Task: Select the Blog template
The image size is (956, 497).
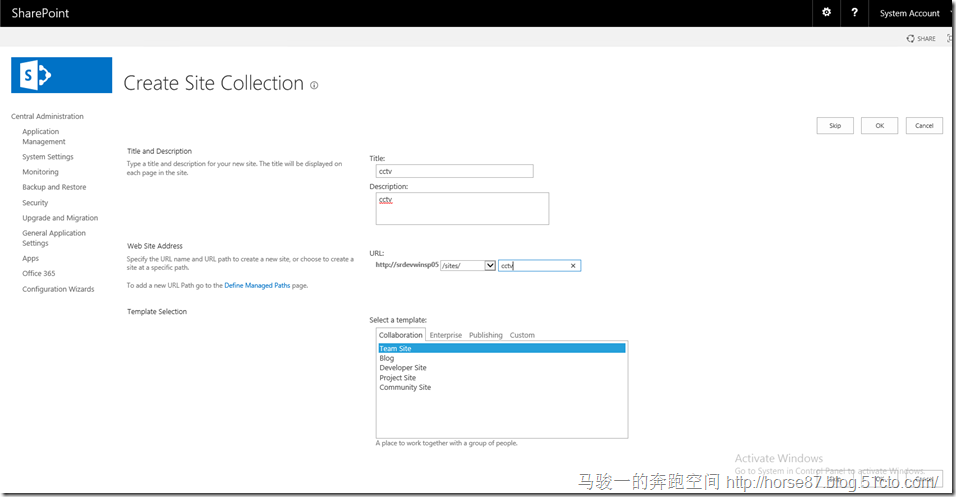Action: tap(387, 358)
